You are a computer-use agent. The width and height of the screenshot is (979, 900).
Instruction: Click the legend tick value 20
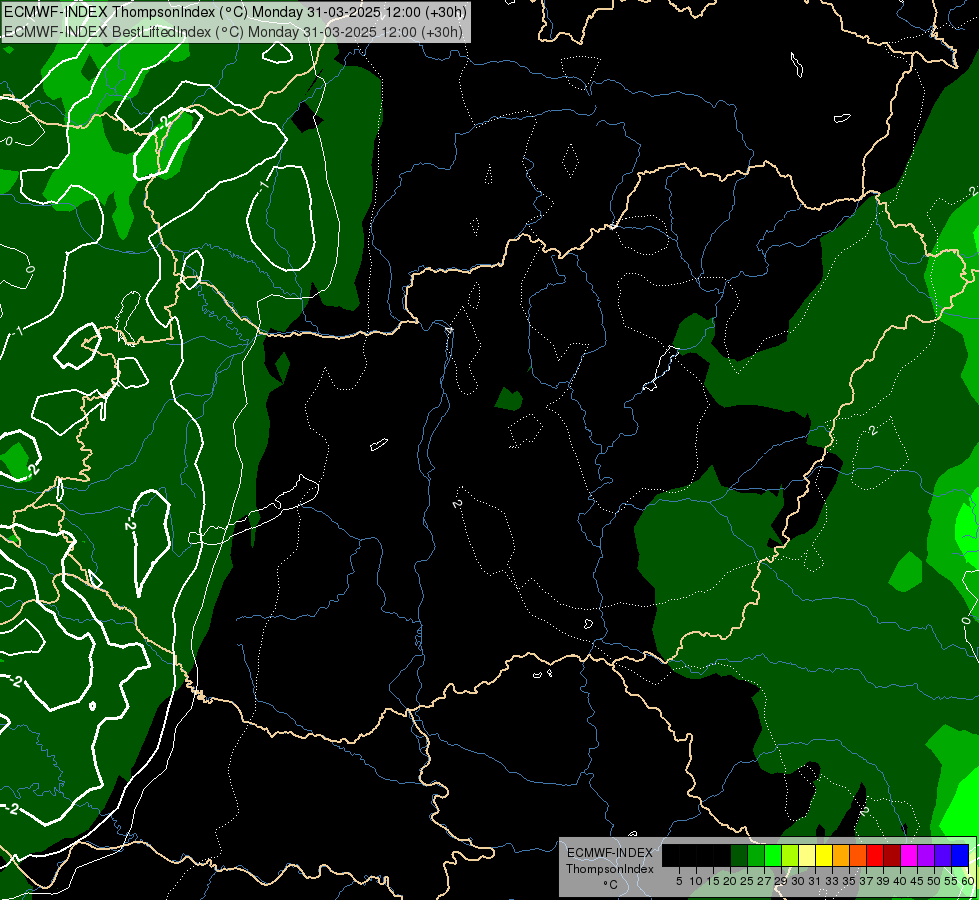click(x=731, y=881)
